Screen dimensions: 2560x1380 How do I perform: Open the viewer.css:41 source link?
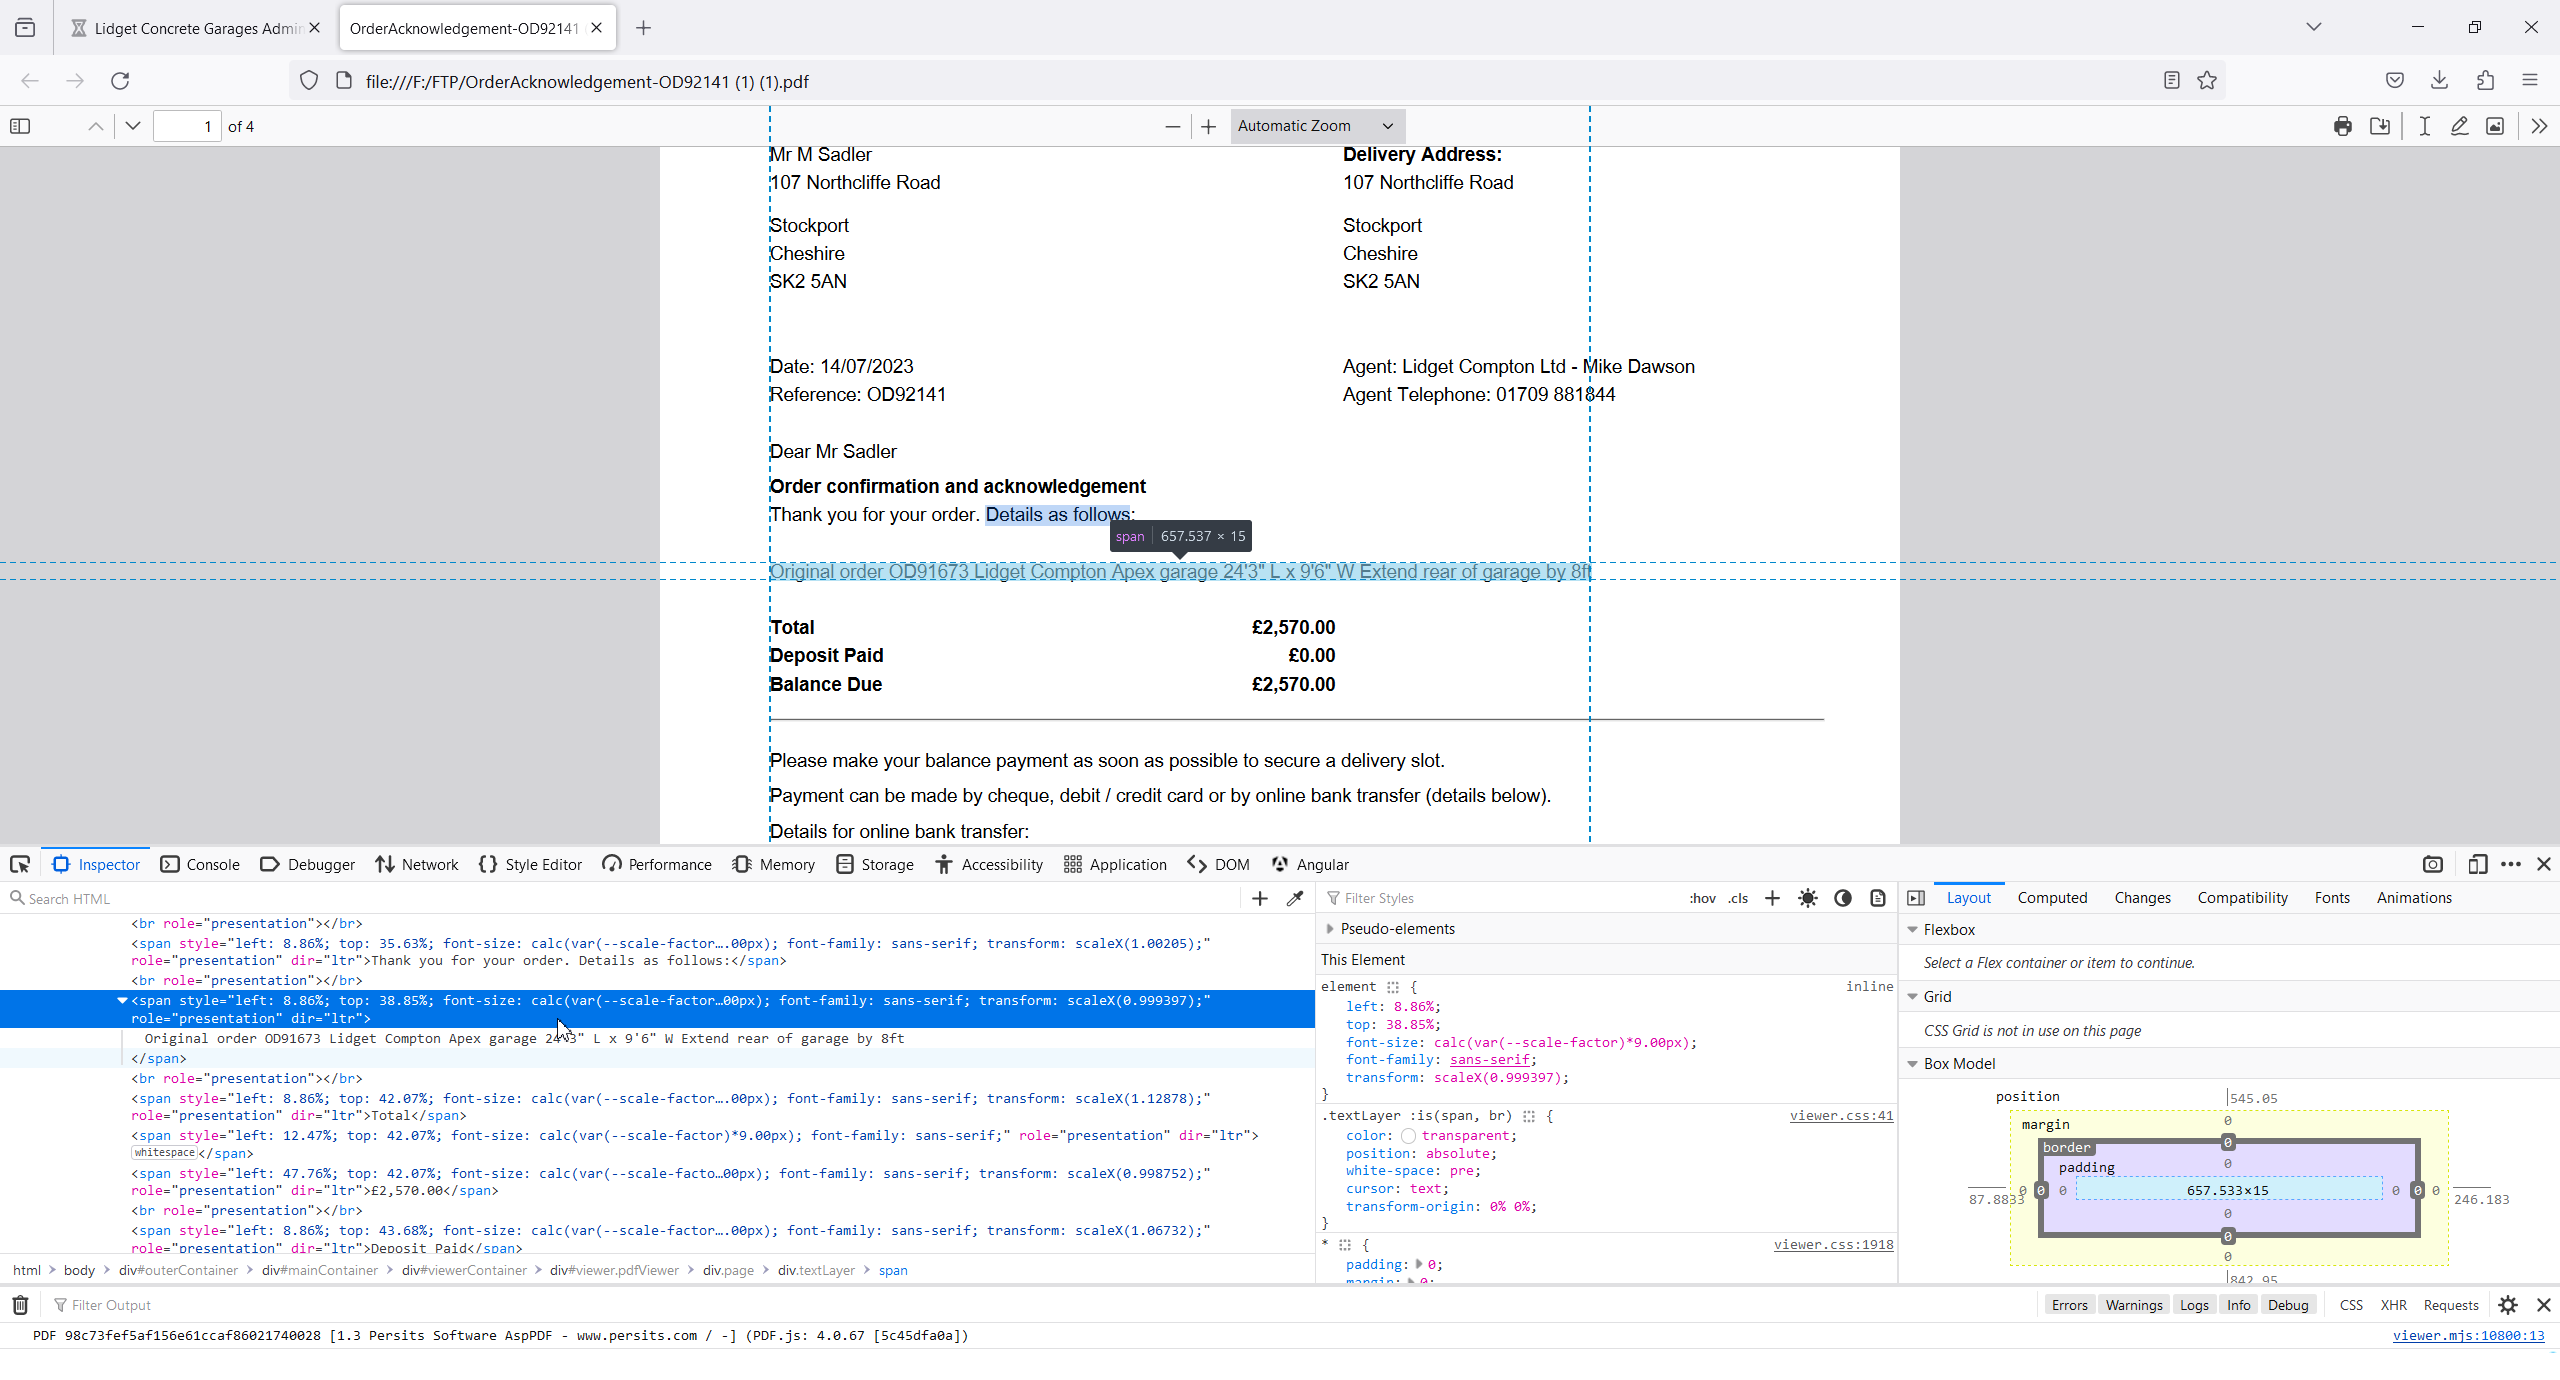(x=1841, y=1116)
